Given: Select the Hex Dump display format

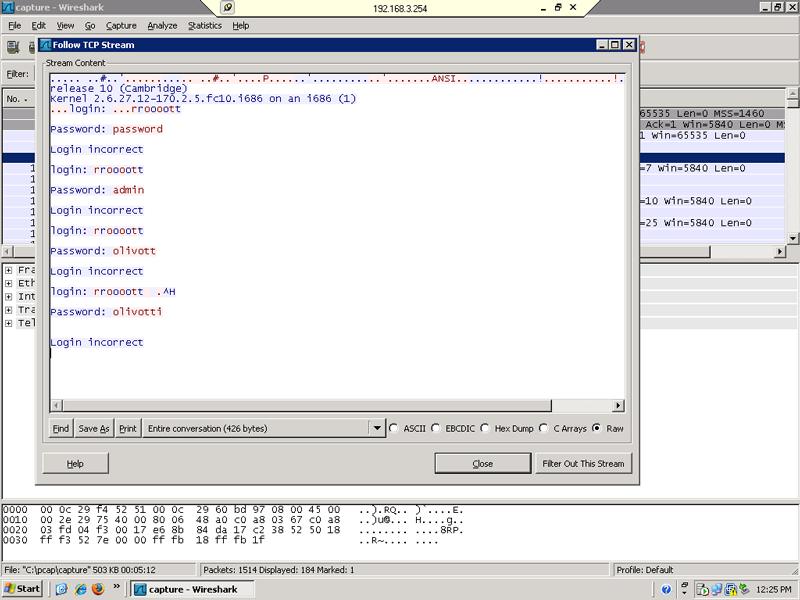Looking at the screenshot, I should [x=485, y=428].
